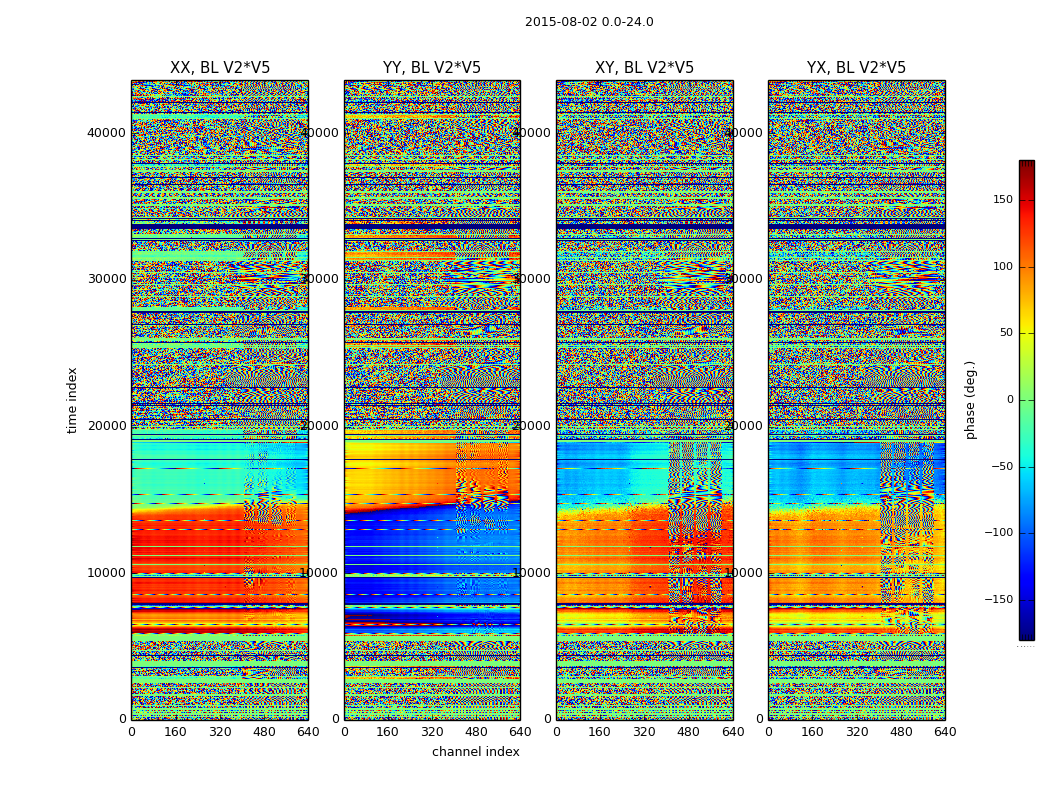Image resolution: width=1050 pixels, height=800 pixels.
Task: Select the 'XY, BL V2*V5' panel title
Action: (x=644, y=68)
